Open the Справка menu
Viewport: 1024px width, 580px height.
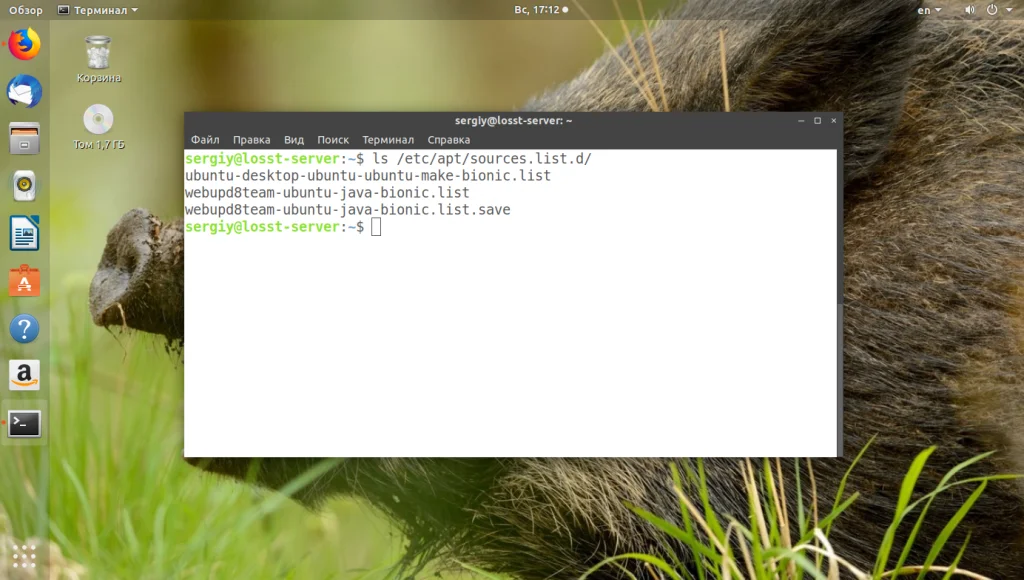(x=449, y=140)
